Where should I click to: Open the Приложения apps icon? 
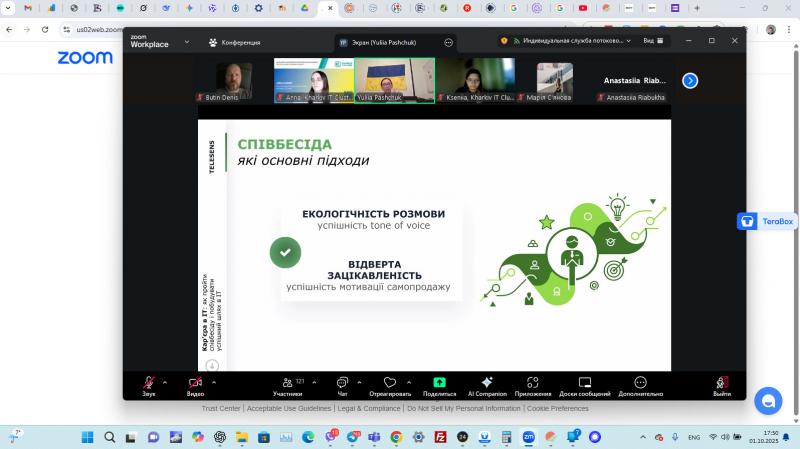tap(533, 383)
